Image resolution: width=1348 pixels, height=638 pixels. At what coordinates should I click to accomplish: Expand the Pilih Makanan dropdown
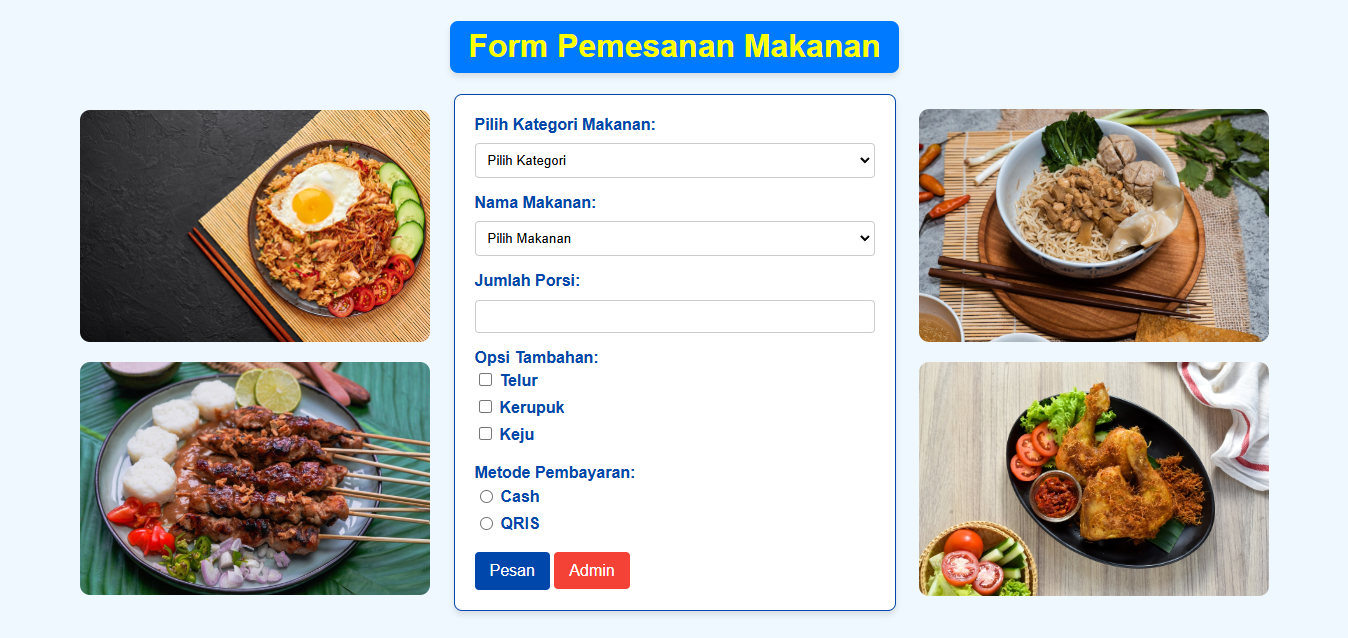675,238
